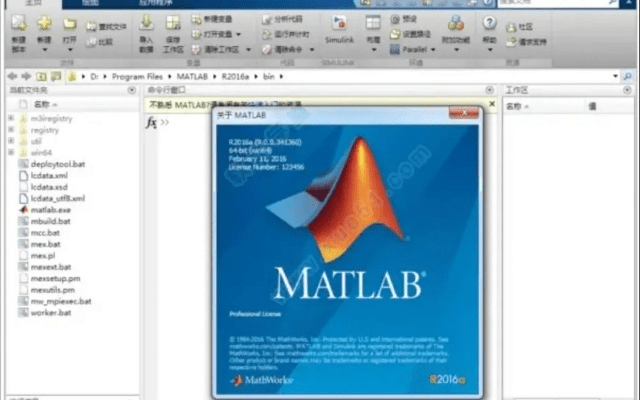Screen dimensions: 640x400
Task: Expand the win64 folder node
Action: [x=11, y=152]
